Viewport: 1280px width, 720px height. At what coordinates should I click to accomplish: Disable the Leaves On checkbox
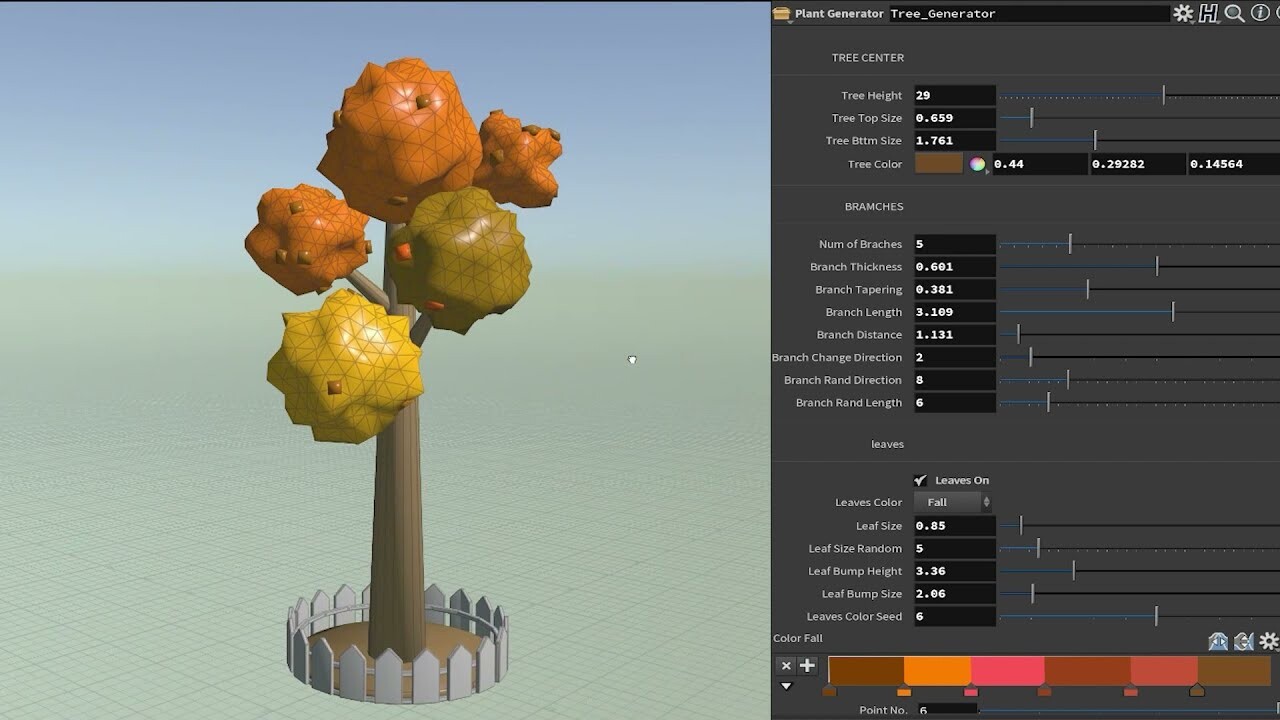921,479
